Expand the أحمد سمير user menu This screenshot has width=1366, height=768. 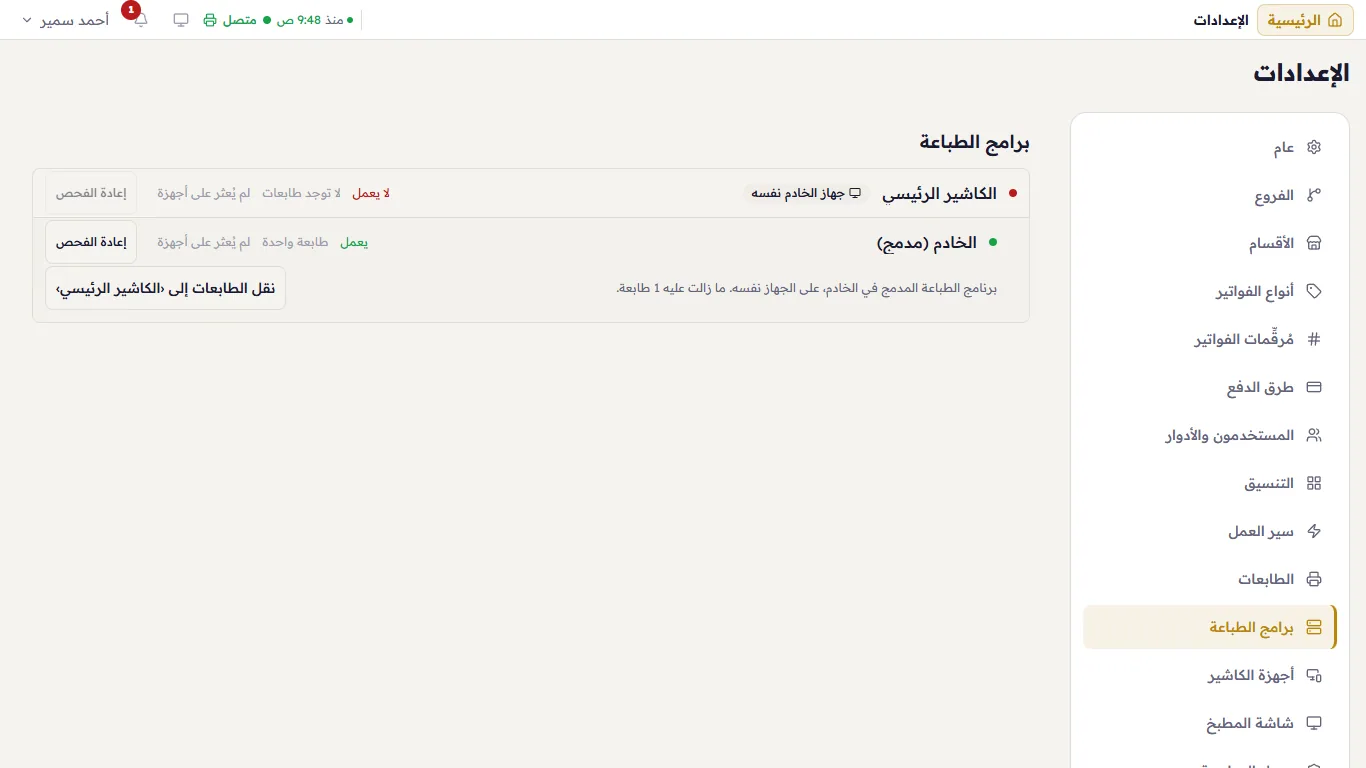(66, 20)
